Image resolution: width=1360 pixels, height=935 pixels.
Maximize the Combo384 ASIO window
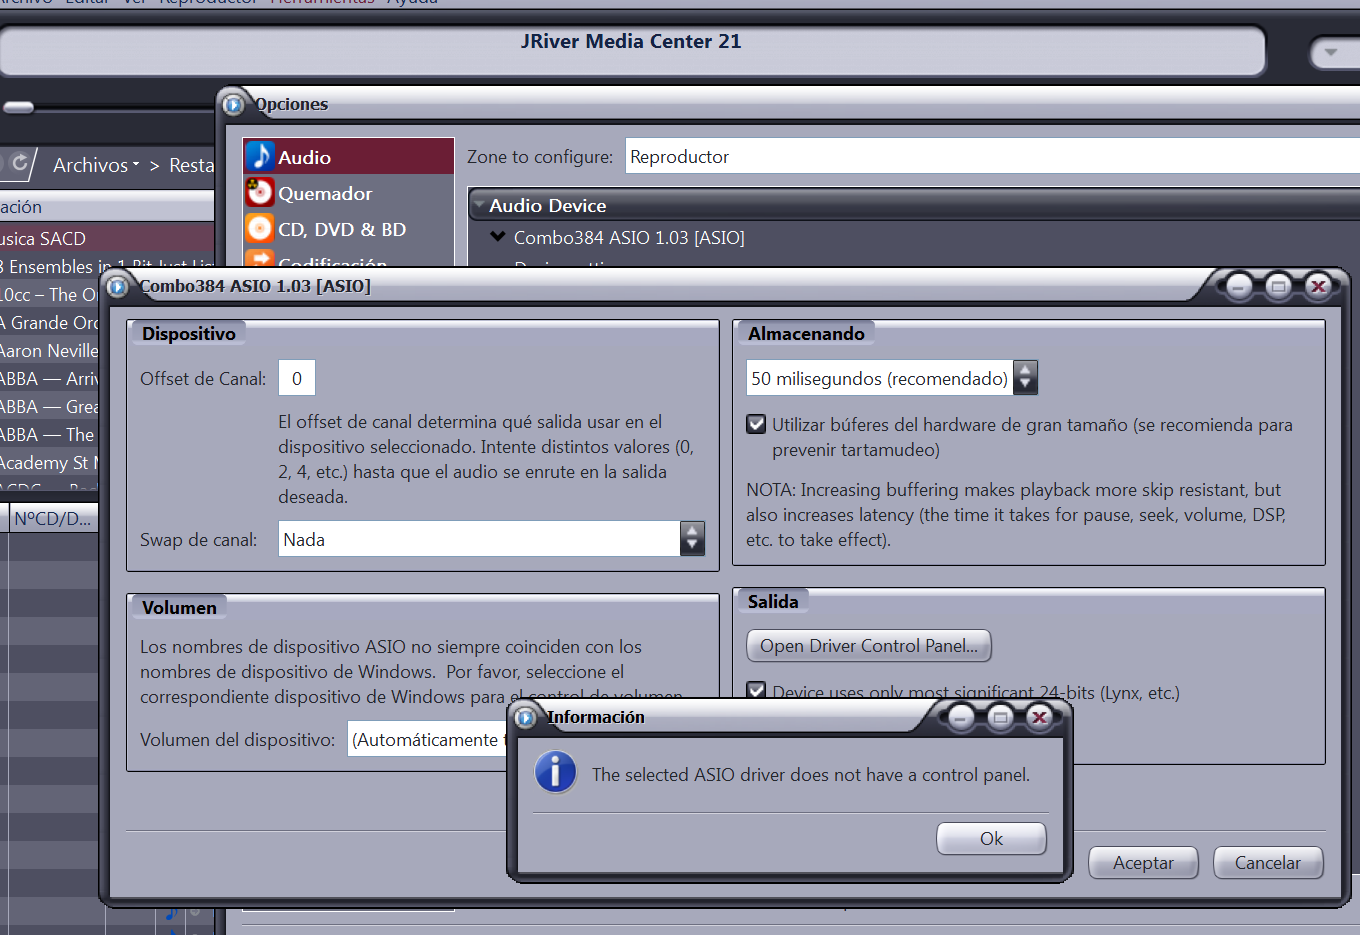(1278, 287)
